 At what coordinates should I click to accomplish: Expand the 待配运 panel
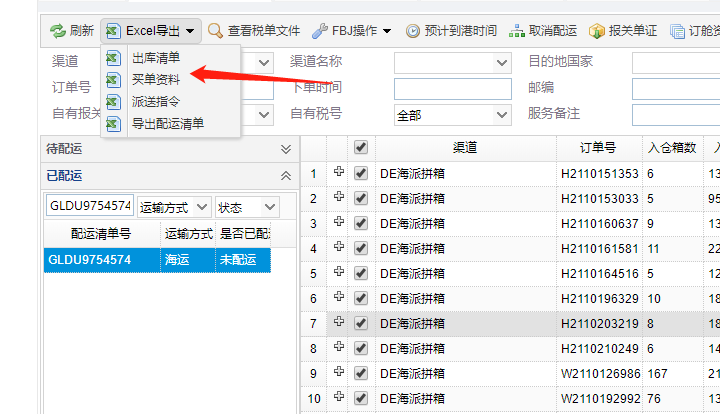click(286, 149)
